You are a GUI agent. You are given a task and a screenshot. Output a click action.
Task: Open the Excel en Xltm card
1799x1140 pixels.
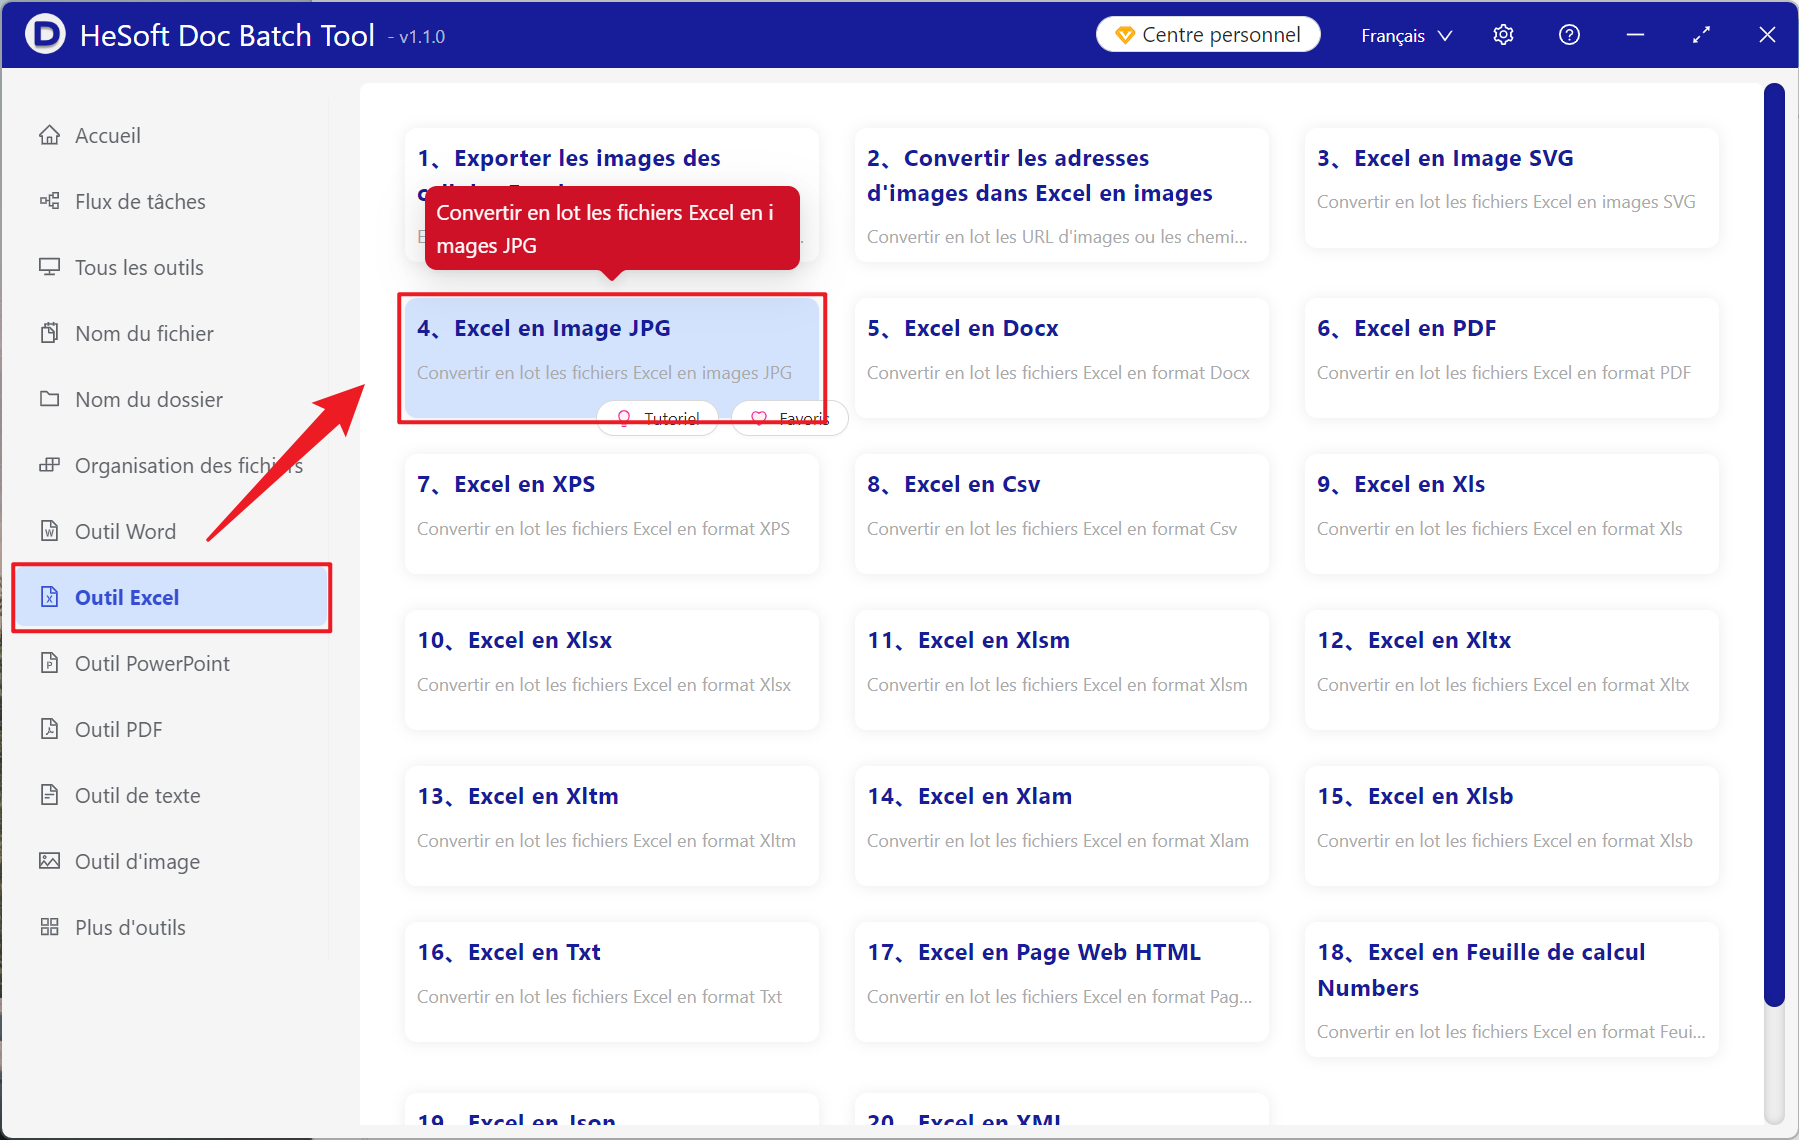click(x=612, y=826)
